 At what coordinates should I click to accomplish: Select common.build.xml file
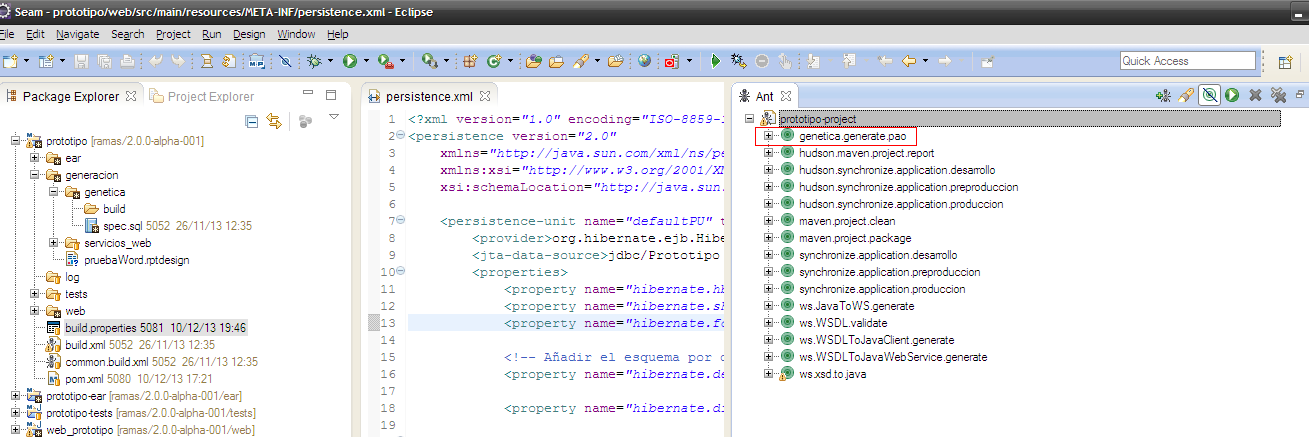pos(152,362)
